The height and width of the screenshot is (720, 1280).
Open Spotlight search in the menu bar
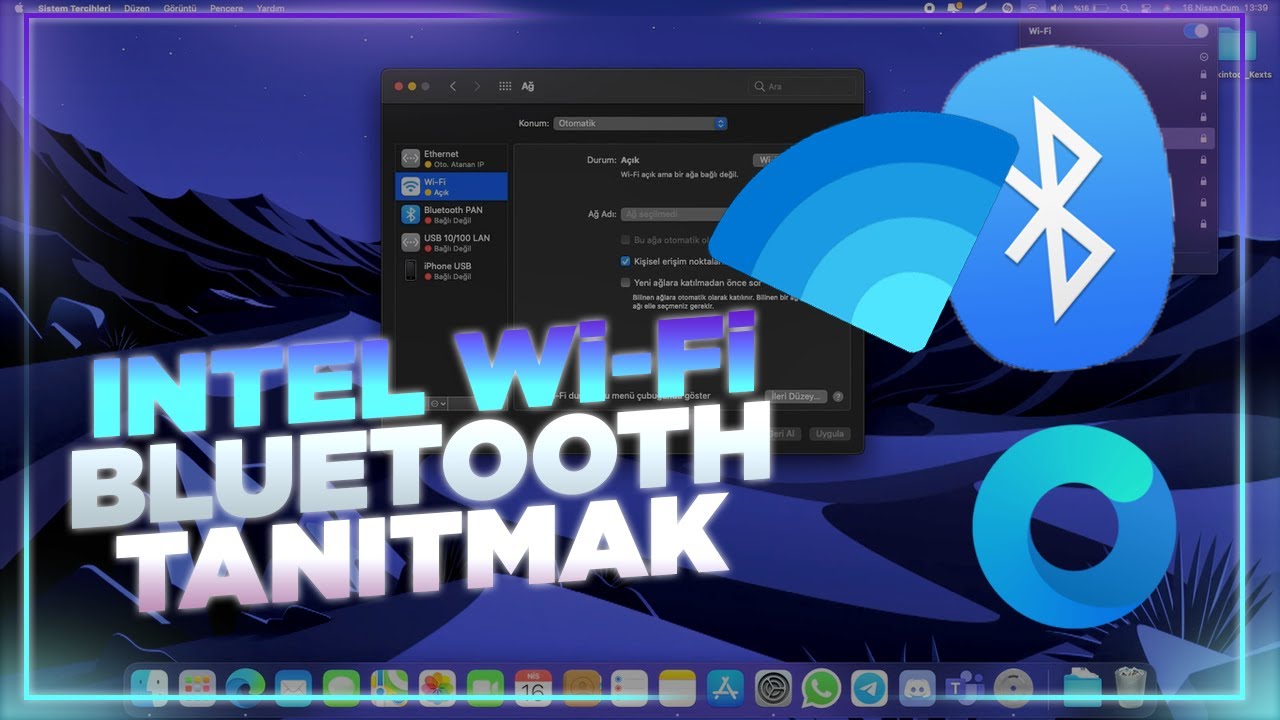1126,7
